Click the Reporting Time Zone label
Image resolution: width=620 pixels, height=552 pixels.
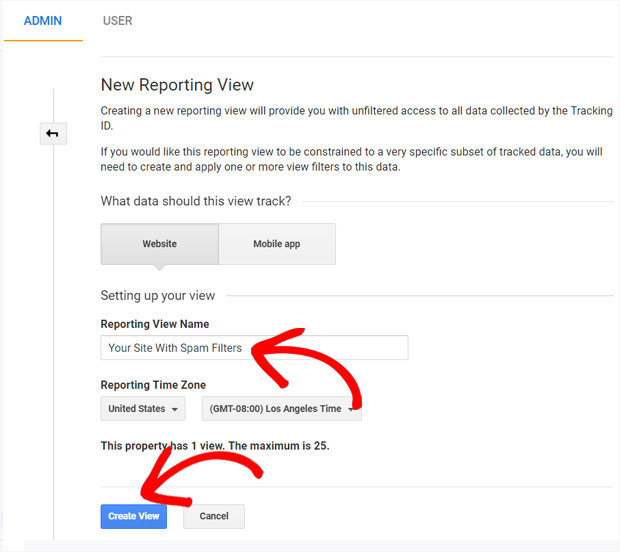[153, 385]
